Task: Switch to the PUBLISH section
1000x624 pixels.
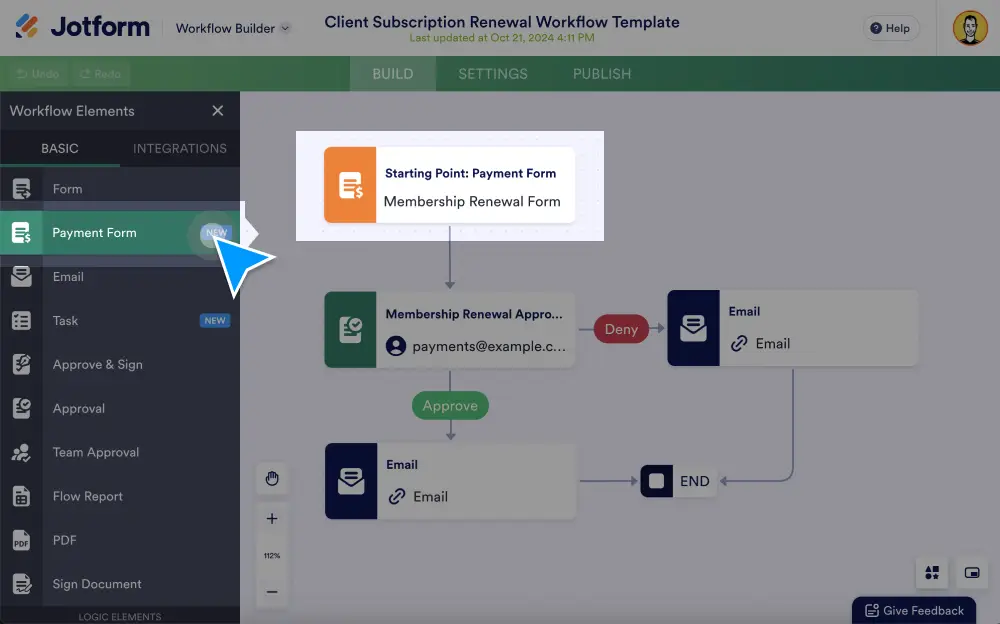Action: tap(601, 73)
